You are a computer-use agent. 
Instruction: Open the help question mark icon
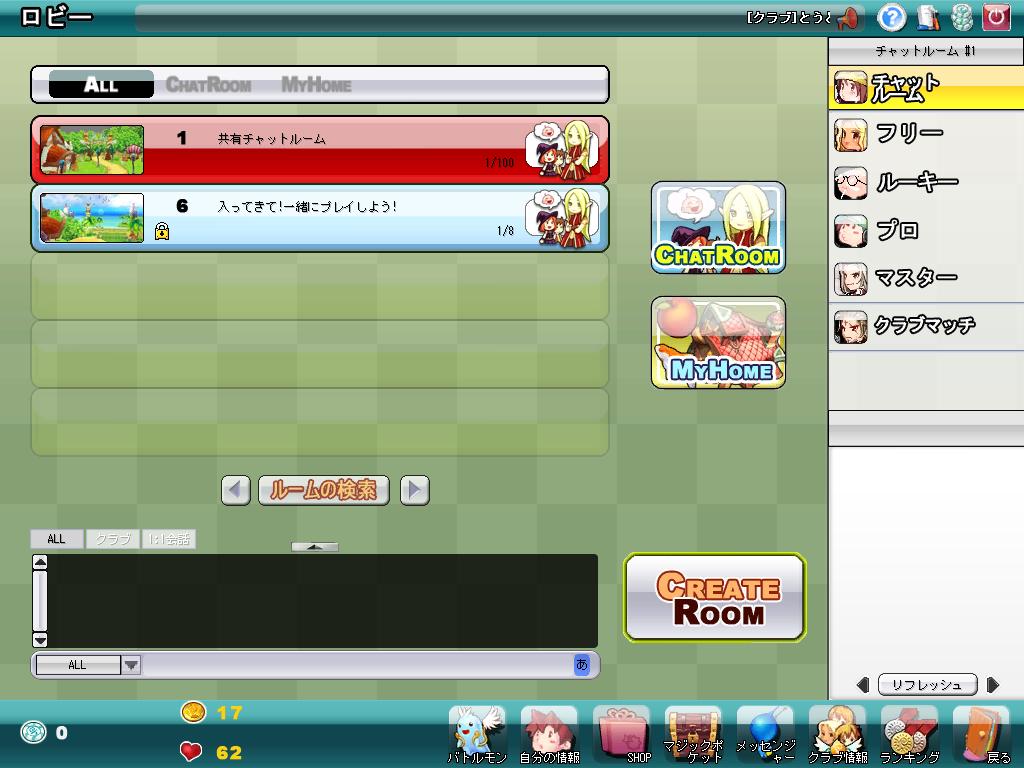coord(891,17)
